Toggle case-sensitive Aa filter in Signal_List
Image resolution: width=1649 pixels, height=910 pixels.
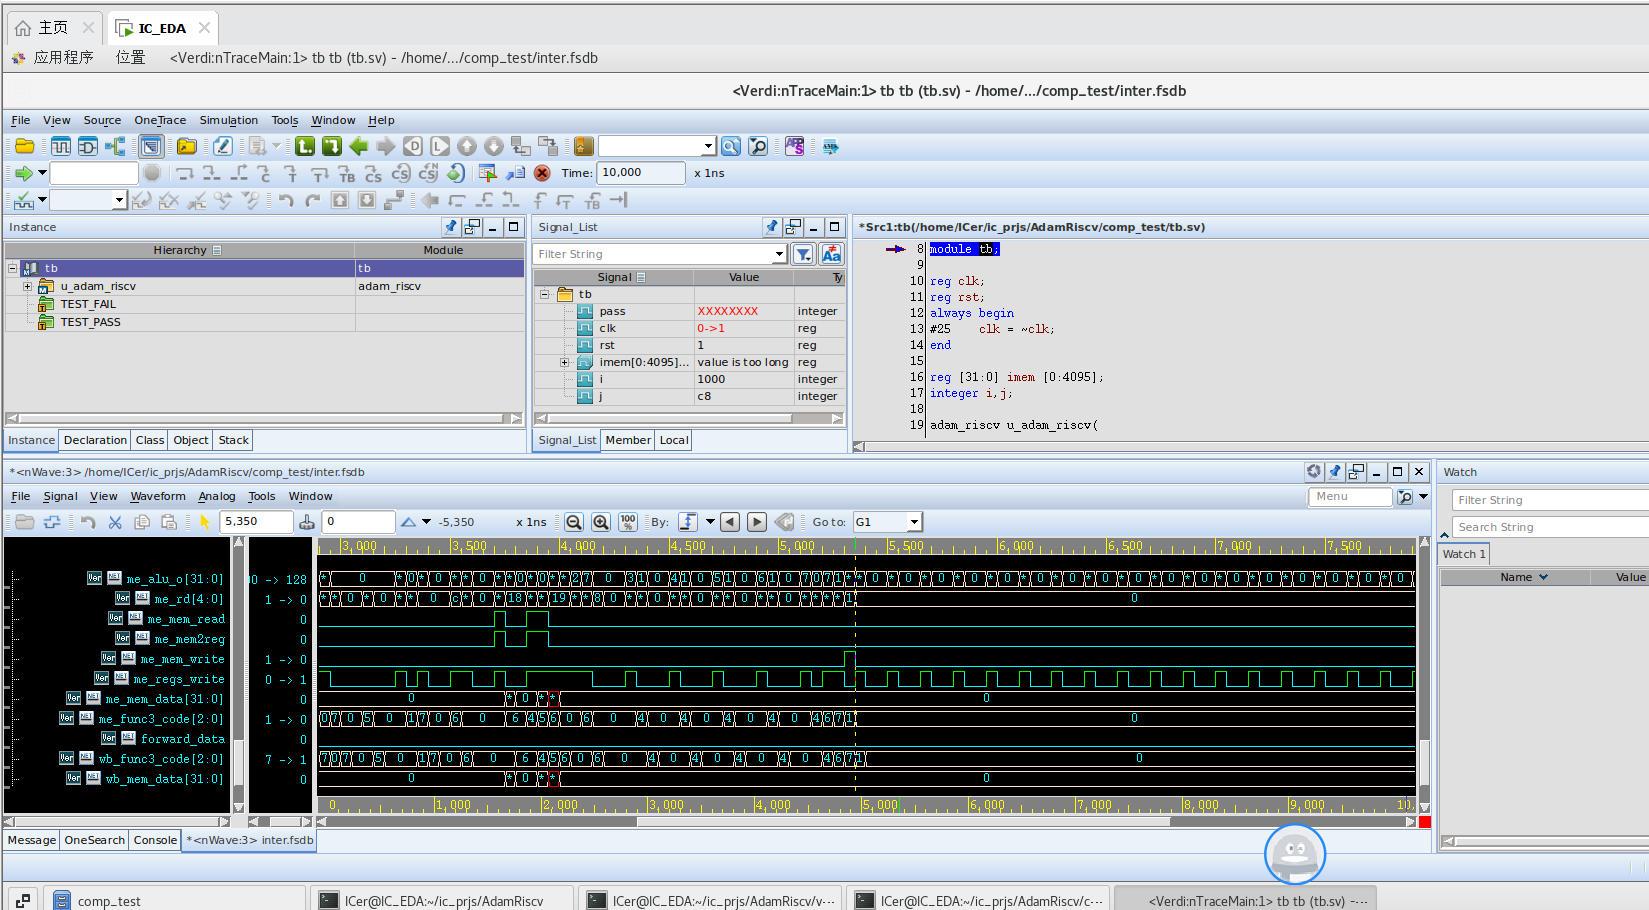tap(831, 255)
